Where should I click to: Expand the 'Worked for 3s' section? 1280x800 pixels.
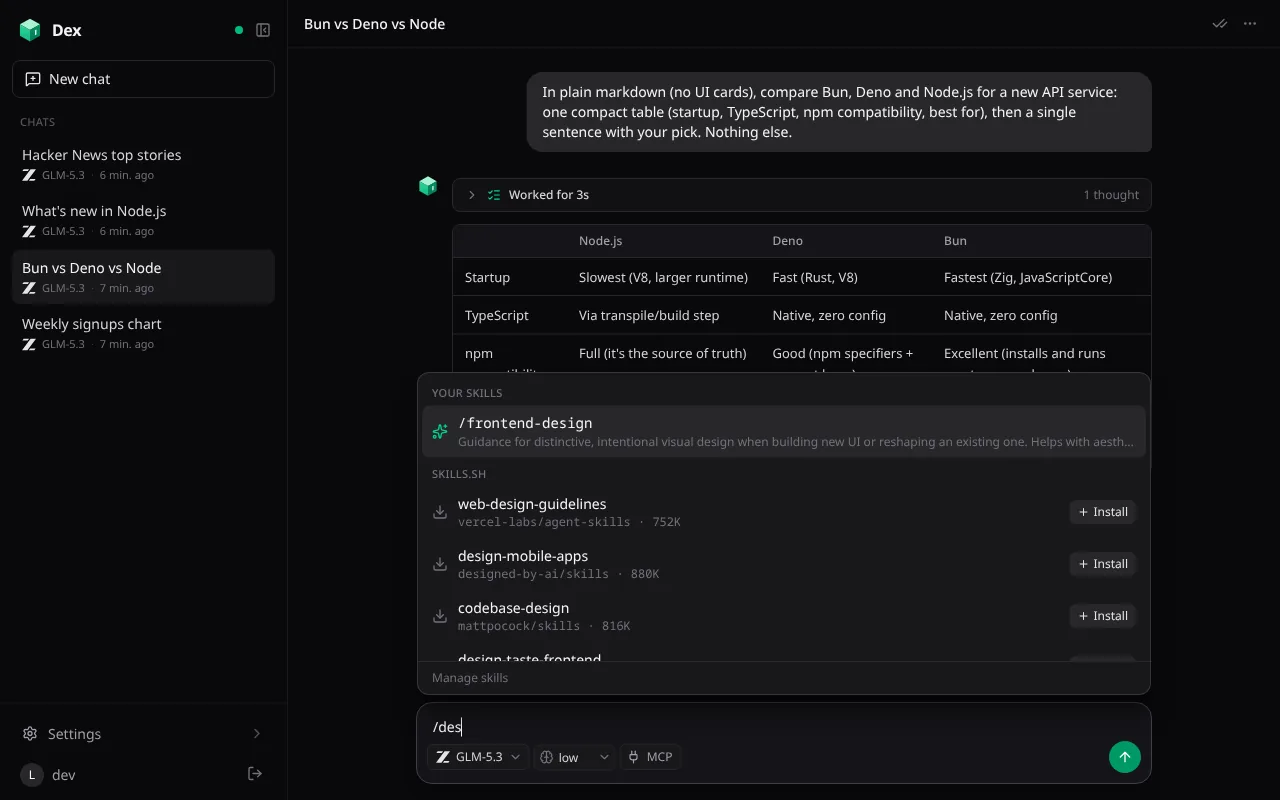(x=802, y=195)
